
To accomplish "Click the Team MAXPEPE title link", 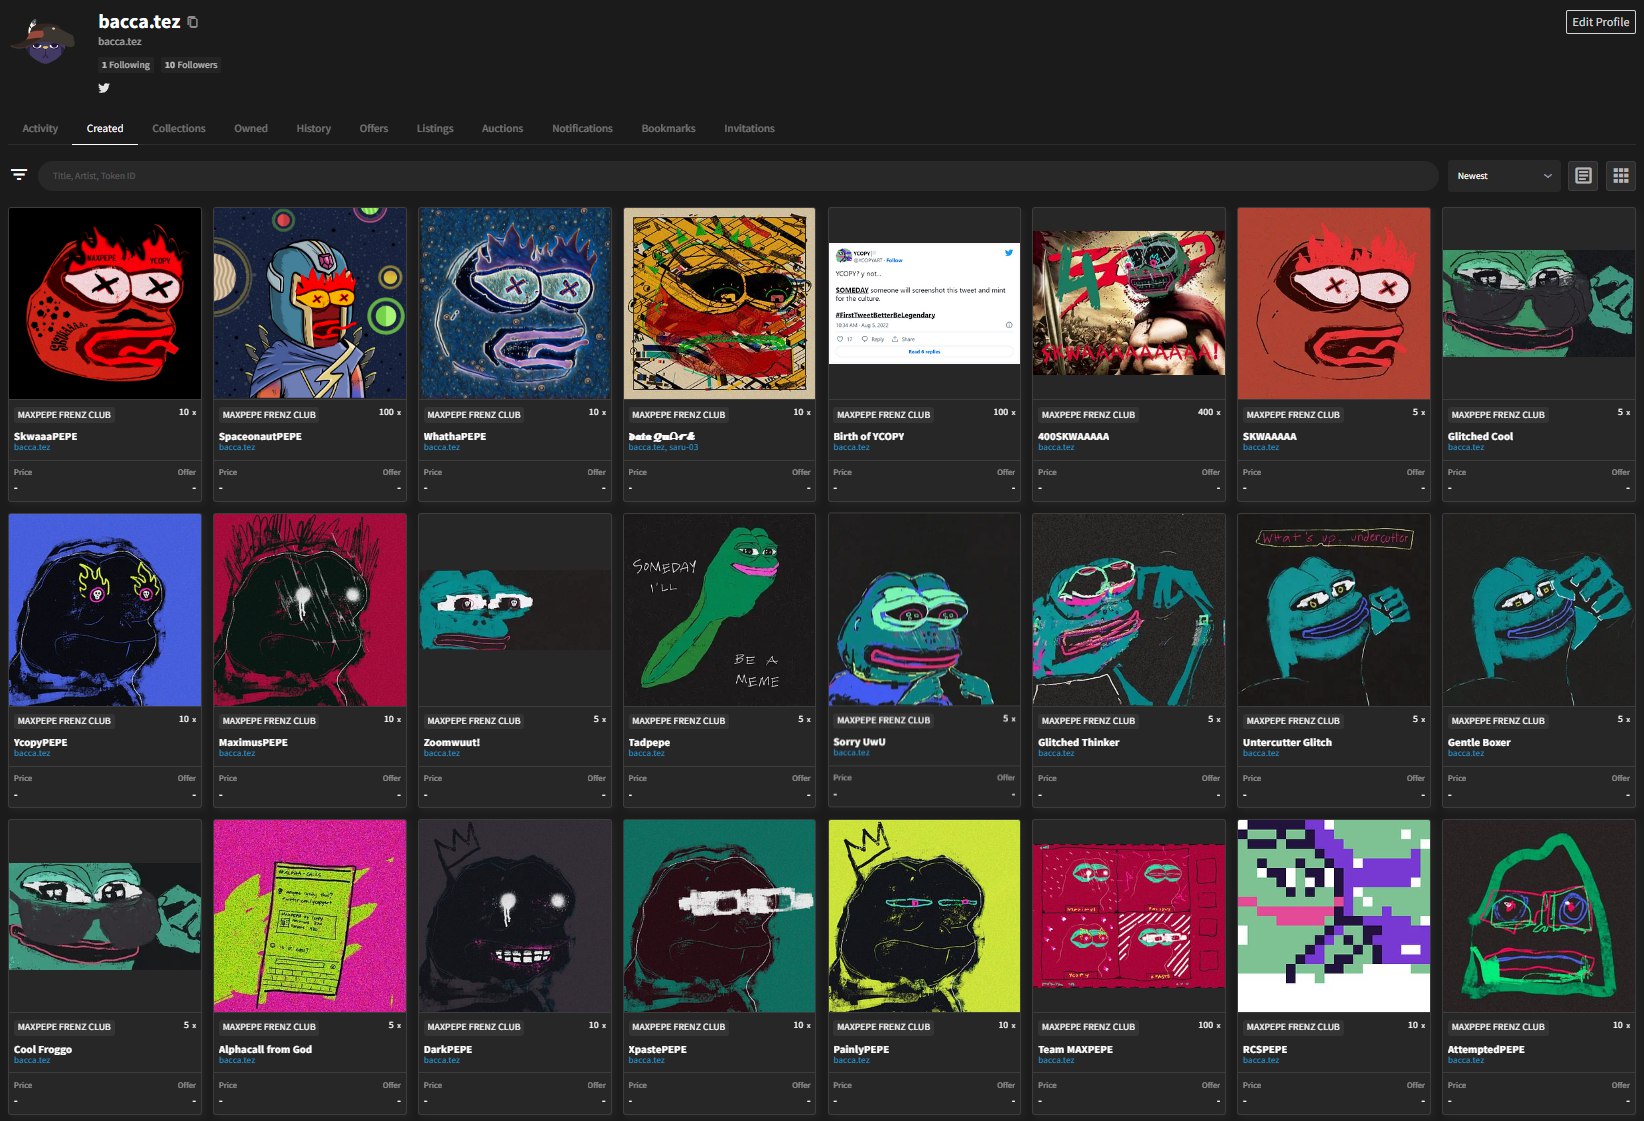I will coord(1075,1049).
